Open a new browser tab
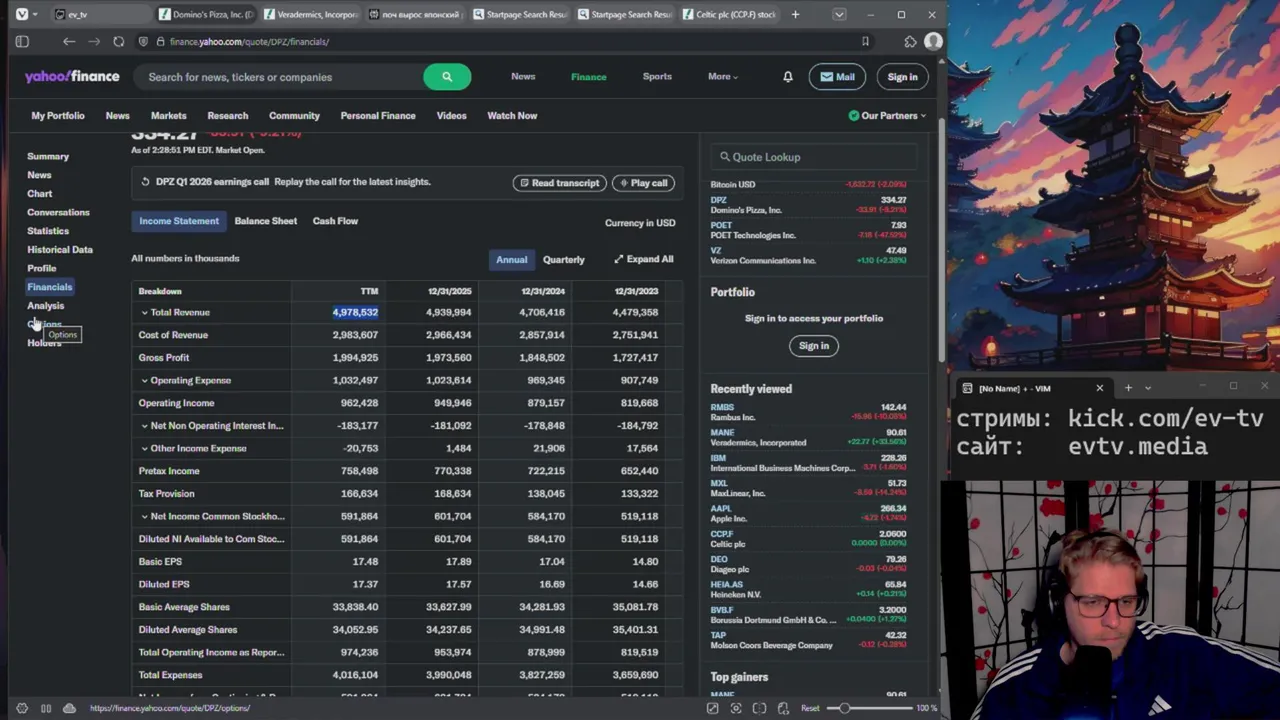 (795, 14)
